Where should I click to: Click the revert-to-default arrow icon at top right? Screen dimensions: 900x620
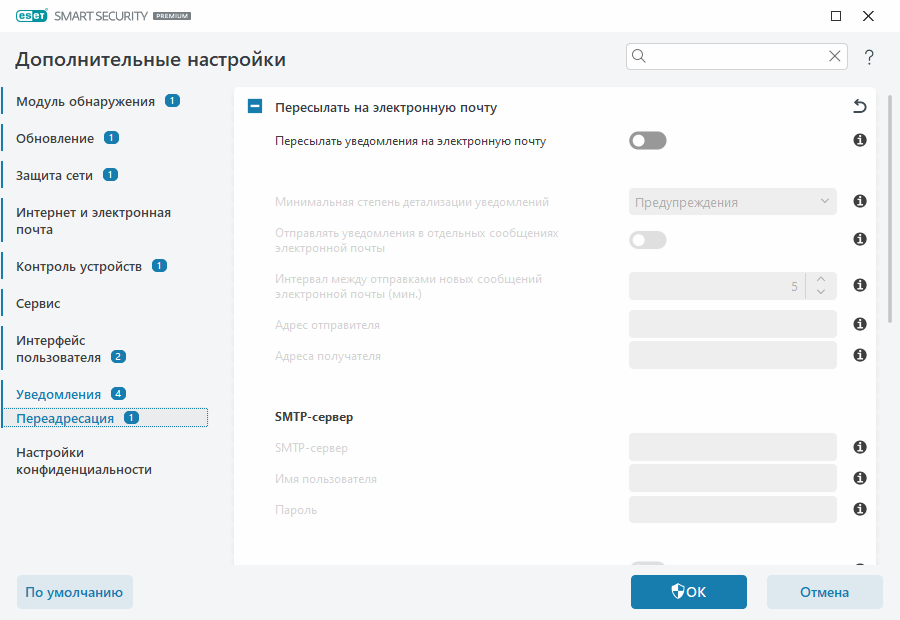(x=859, y=105)
